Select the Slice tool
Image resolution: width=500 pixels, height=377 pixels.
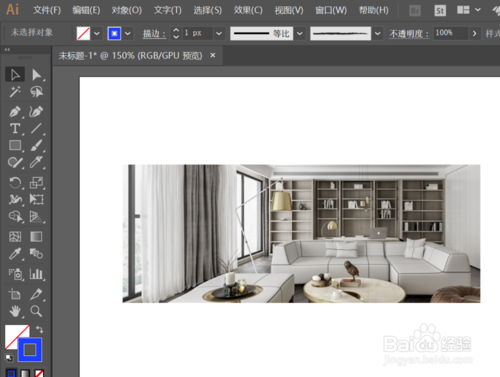(x=36, y=294)
